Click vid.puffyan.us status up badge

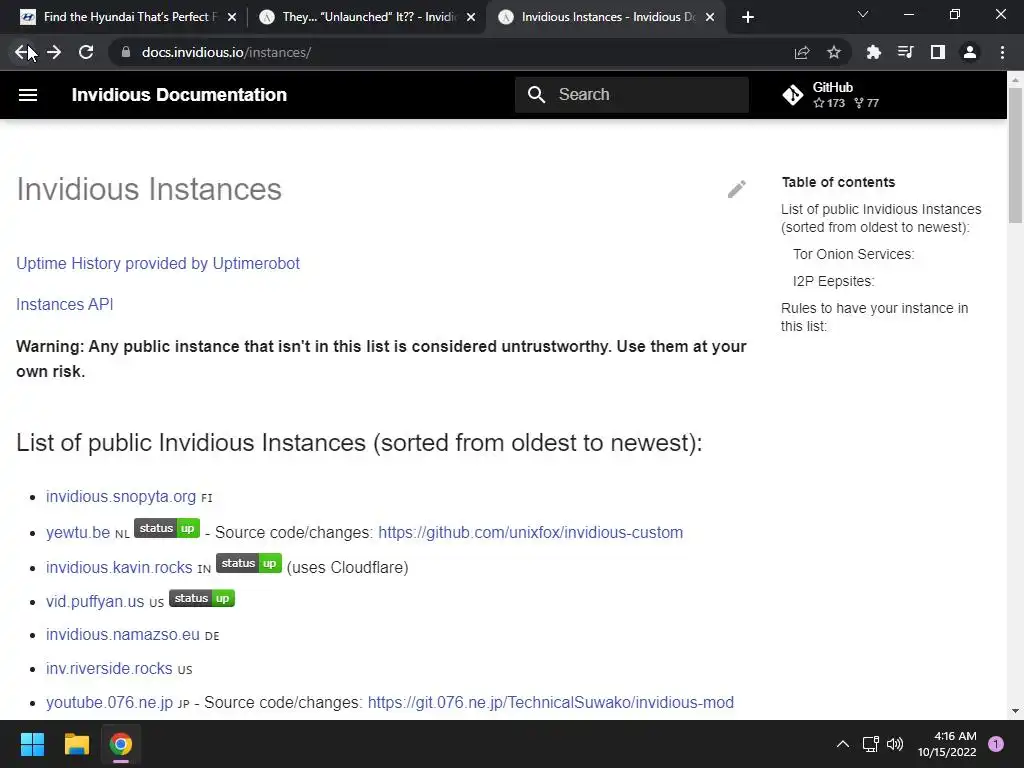click(x=202, y=598)
